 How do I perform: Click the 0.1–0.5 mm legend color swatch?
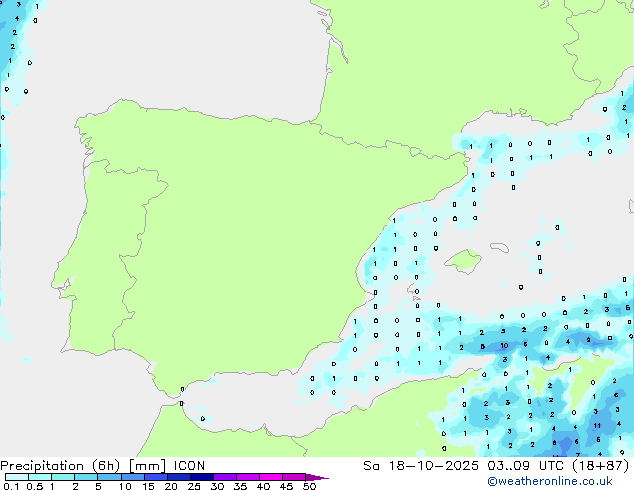pyautogui.click(x=17, y=477)
